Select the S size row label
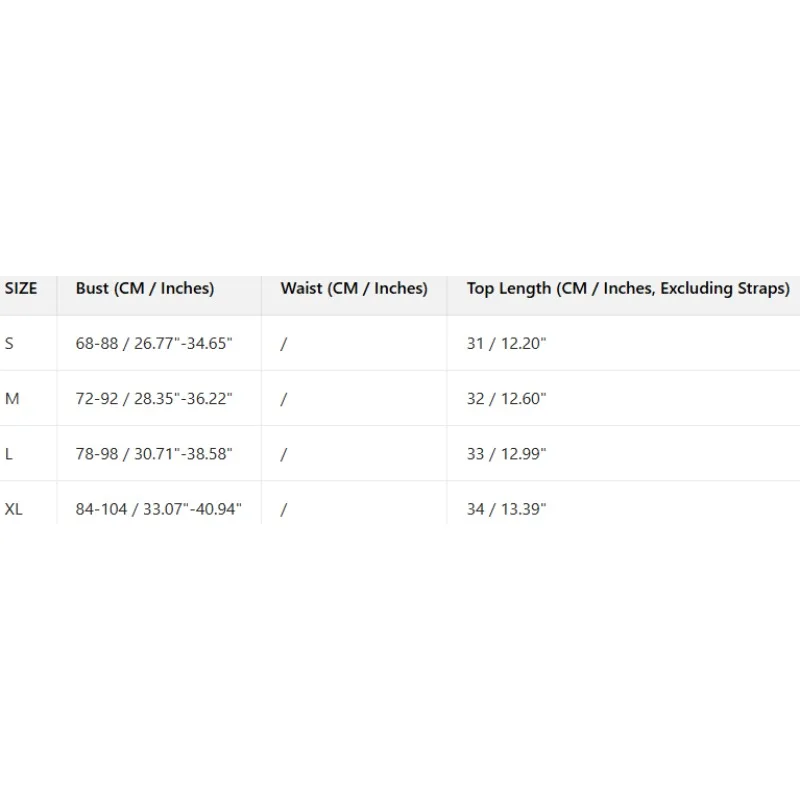800x800 pixels. 10,343
